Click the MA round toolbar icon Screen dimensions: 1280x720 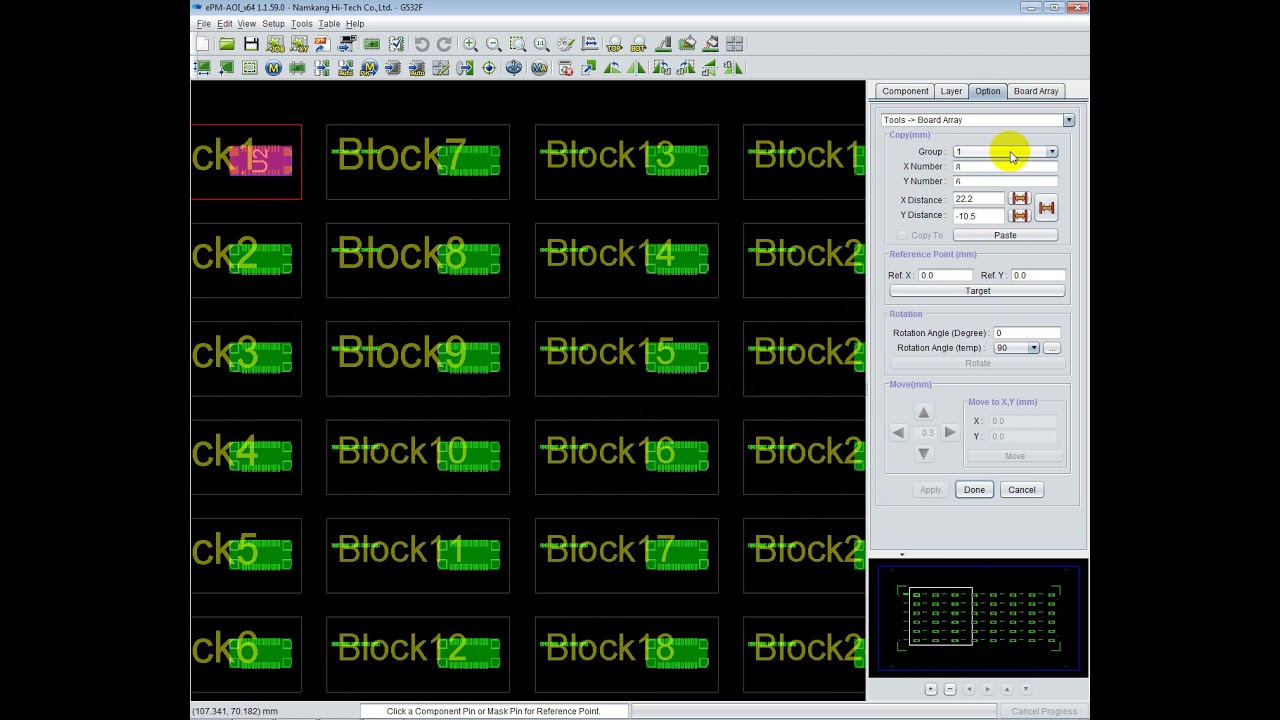tap(539, 68)
